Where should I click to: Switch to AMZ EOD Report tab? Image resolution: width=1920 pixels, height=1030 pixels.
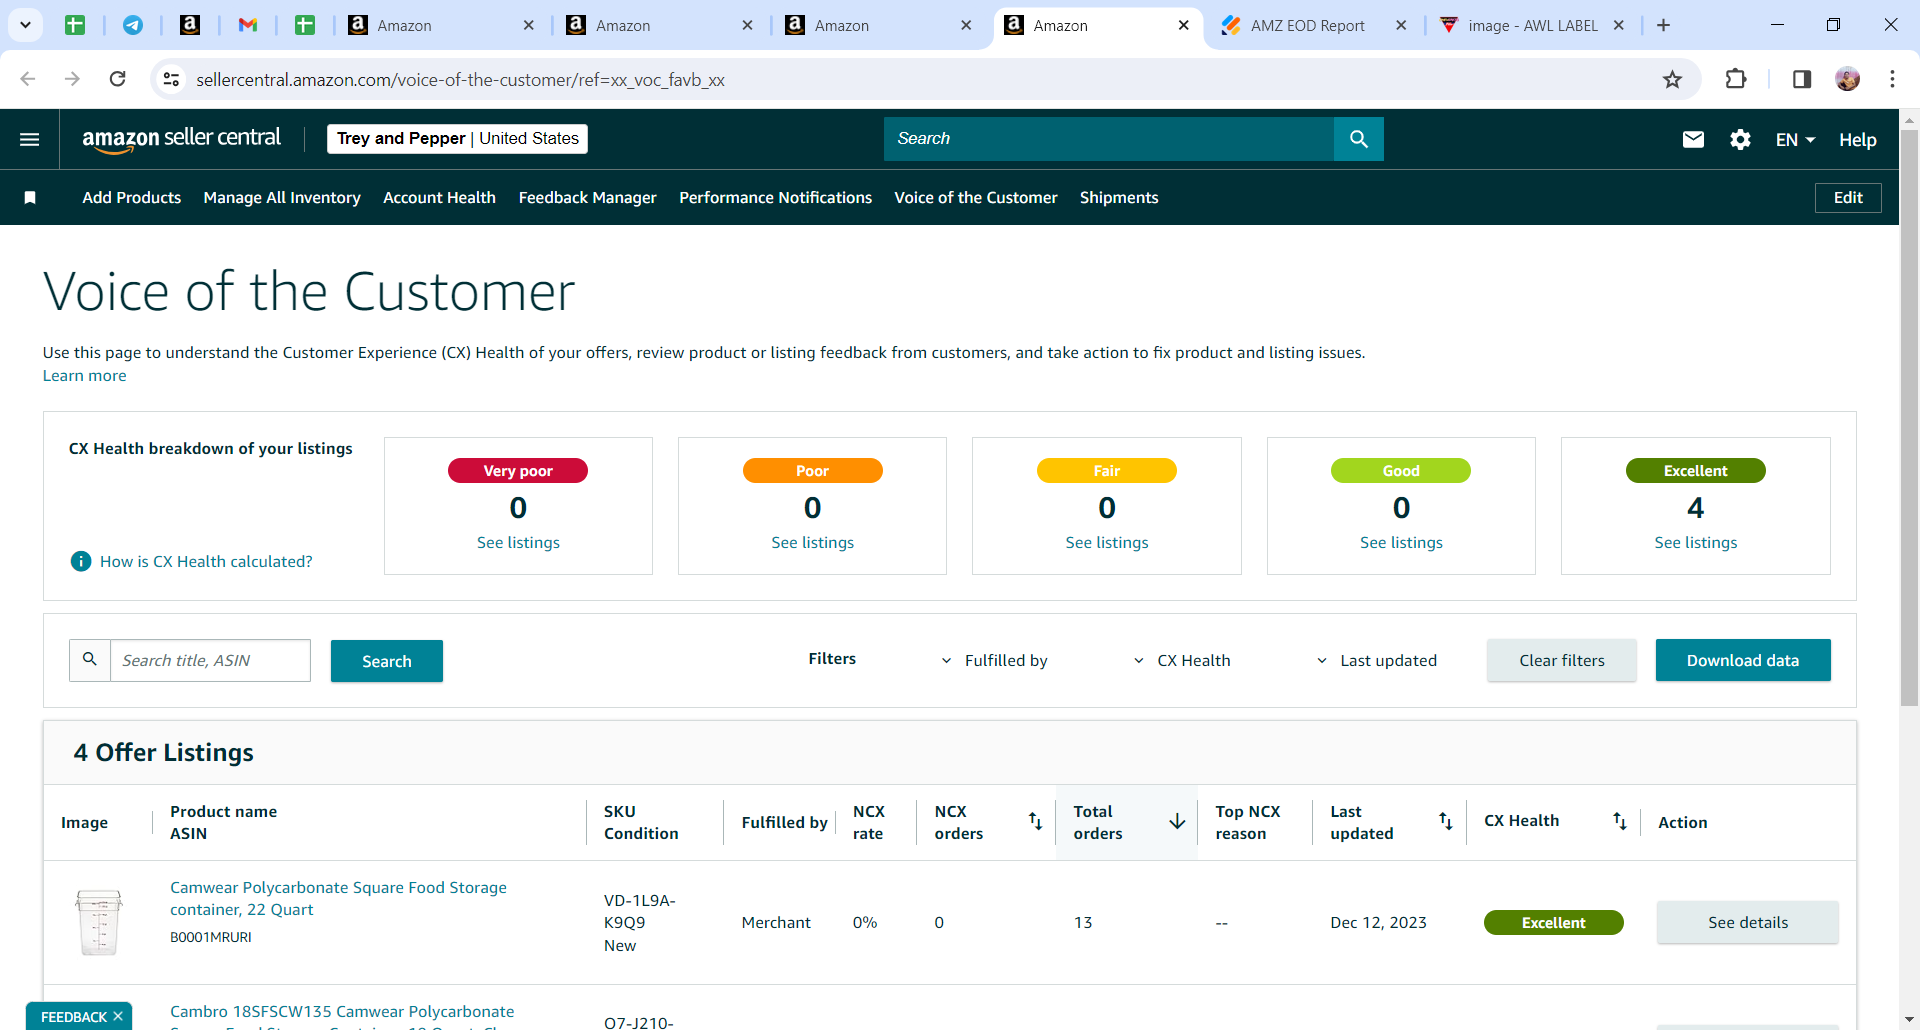point(1308,25)
